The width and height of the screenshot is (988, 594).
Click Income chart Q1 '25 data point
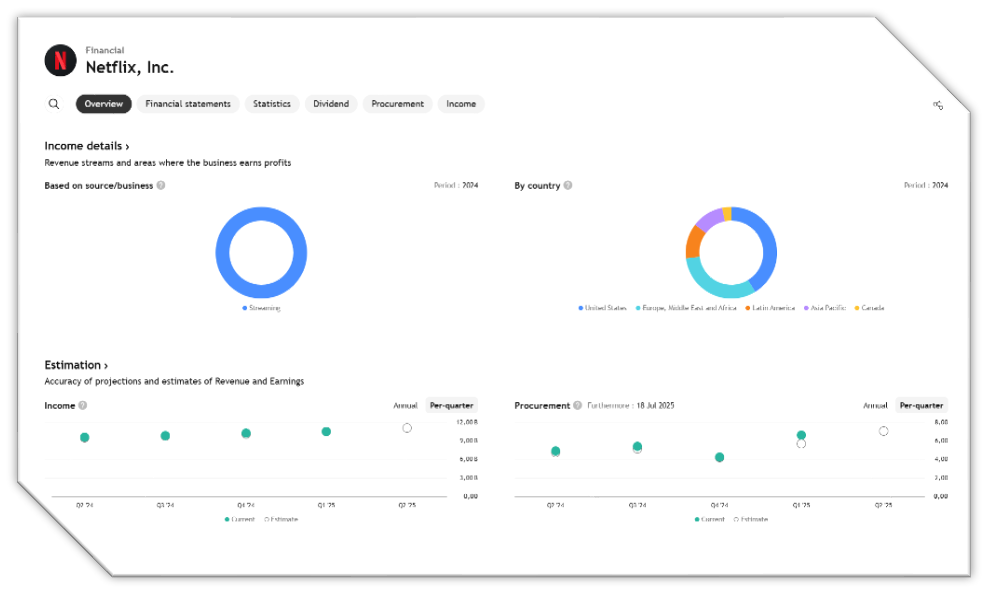326,431
